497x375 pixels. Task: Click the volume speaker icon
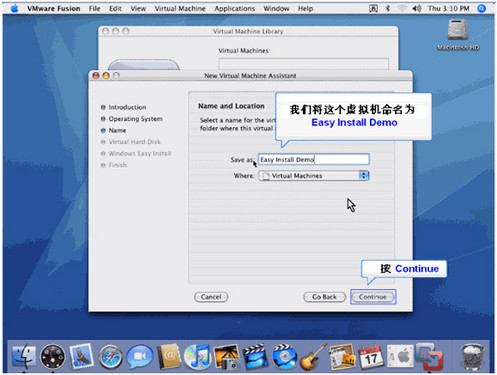[417, 8]
